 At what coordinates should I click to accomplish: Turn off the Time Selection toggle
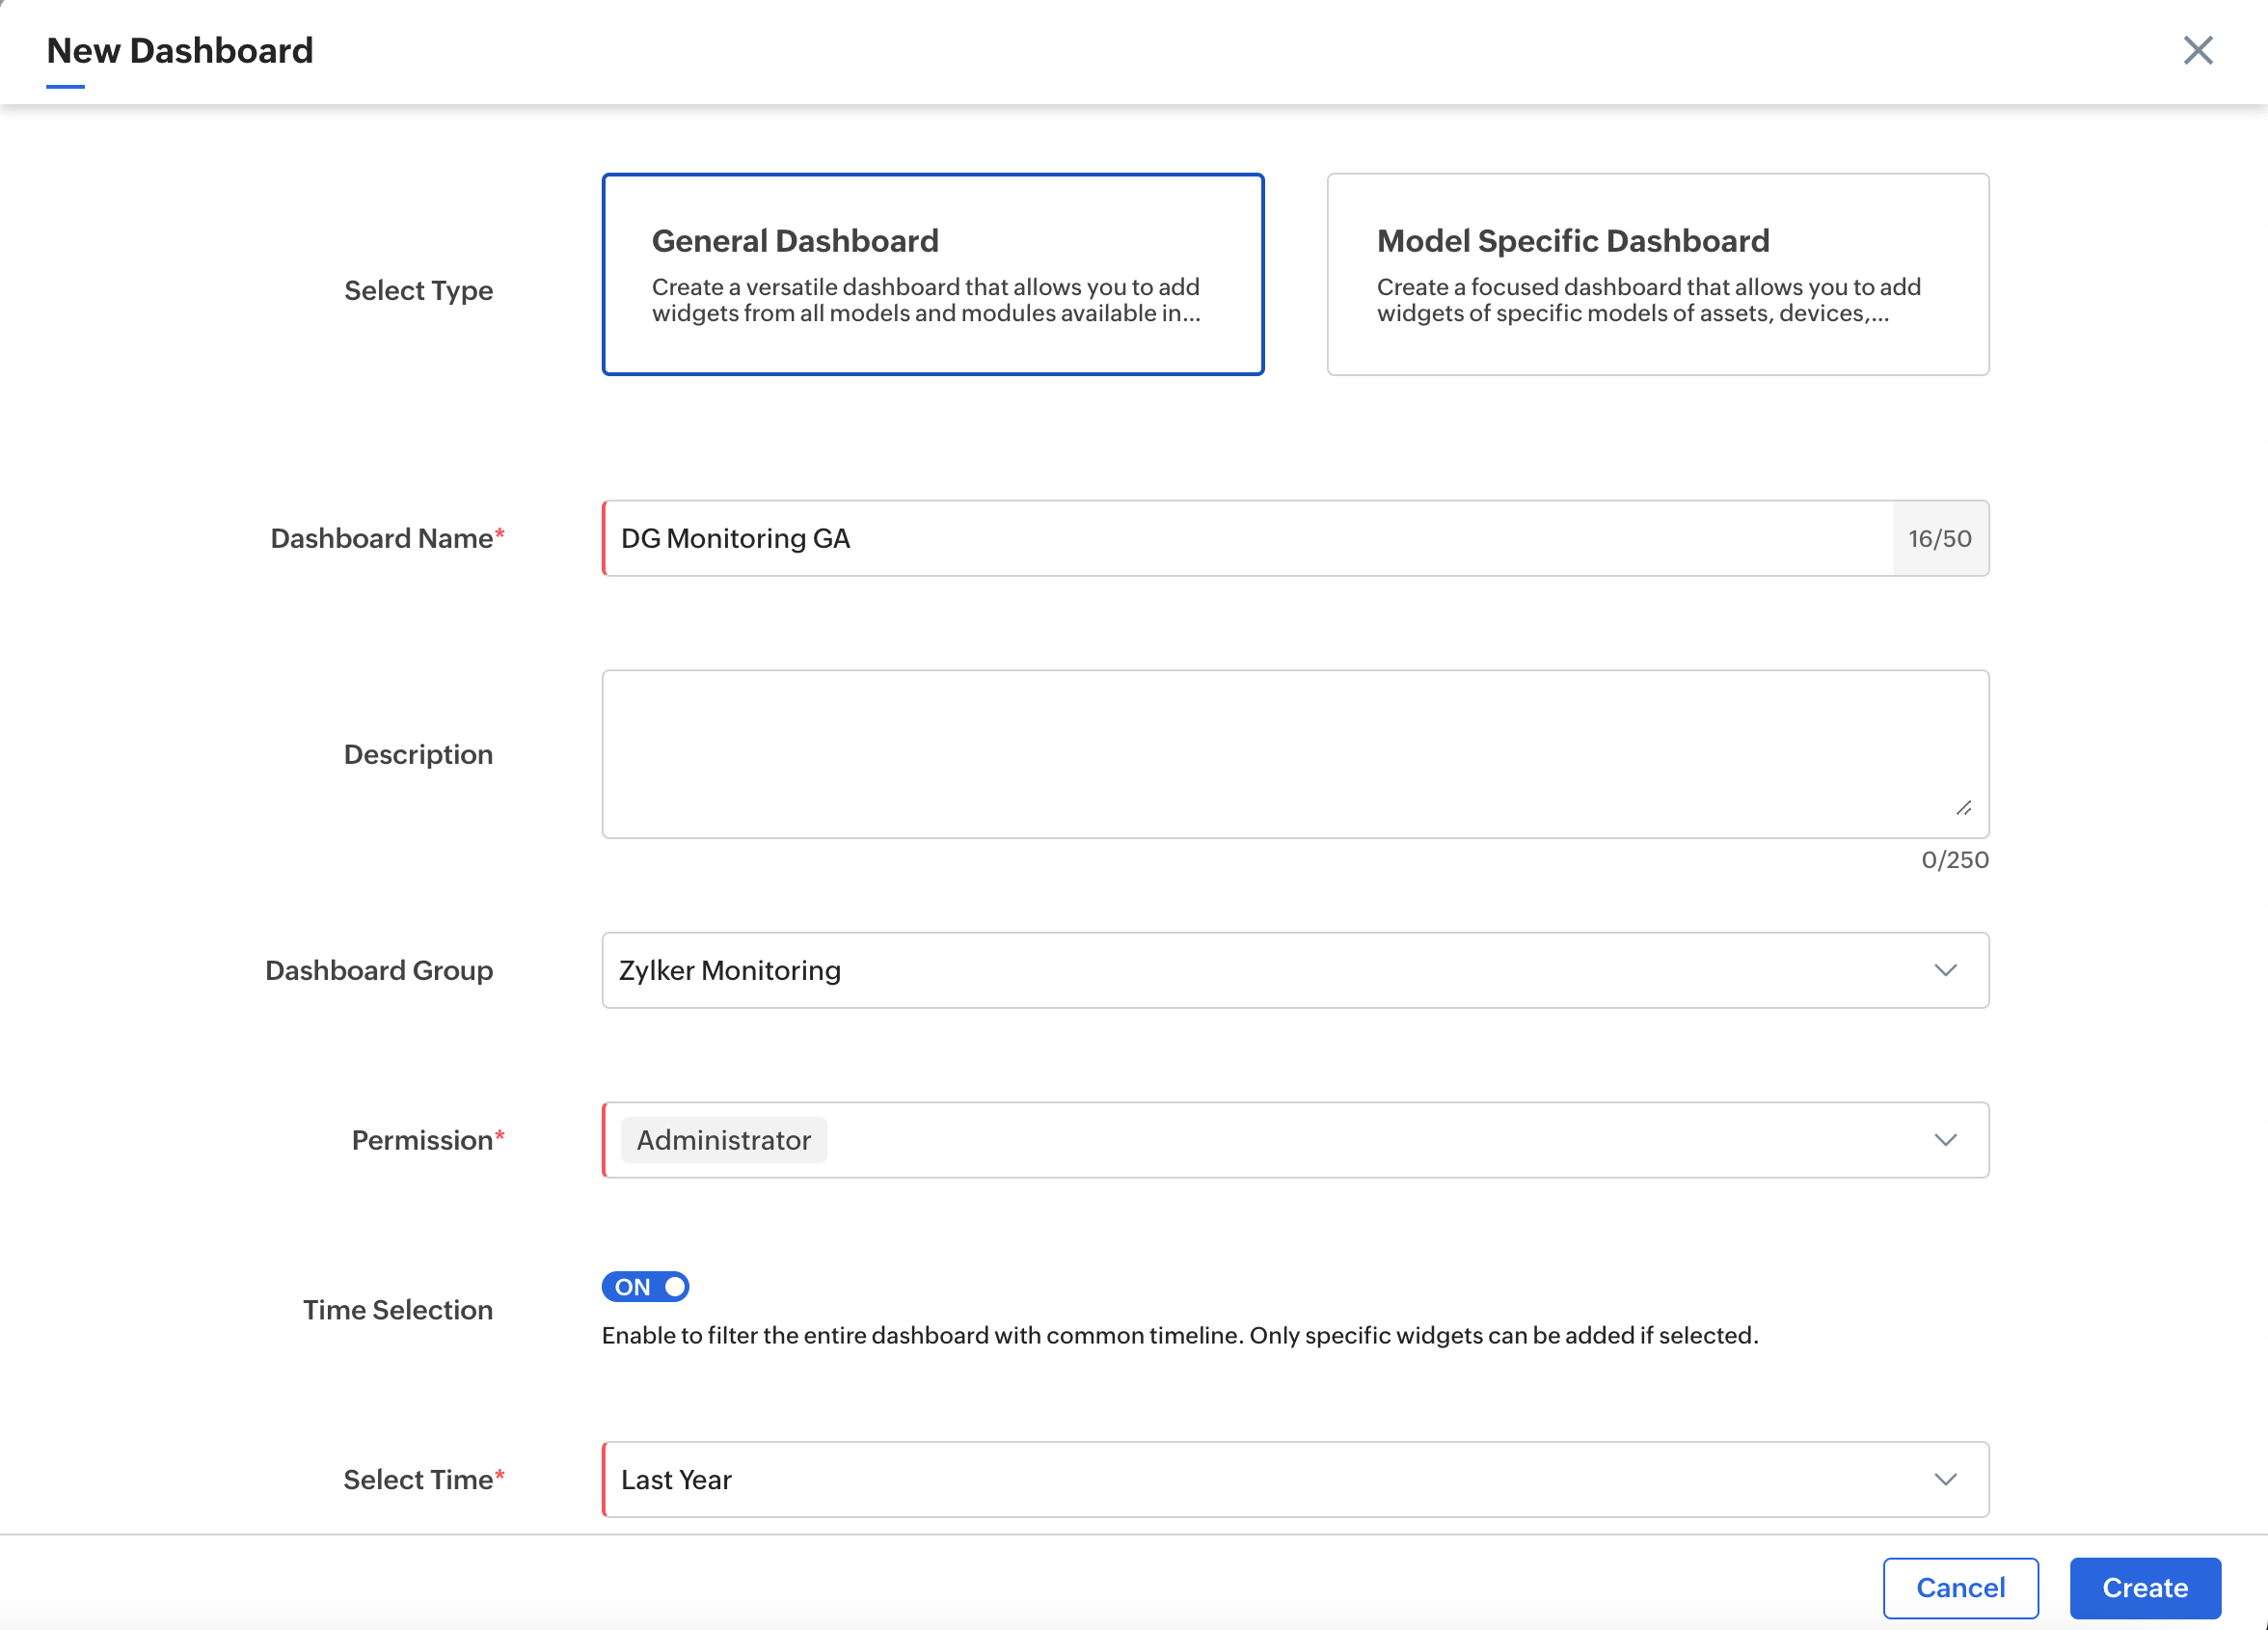coord(645,1287)
